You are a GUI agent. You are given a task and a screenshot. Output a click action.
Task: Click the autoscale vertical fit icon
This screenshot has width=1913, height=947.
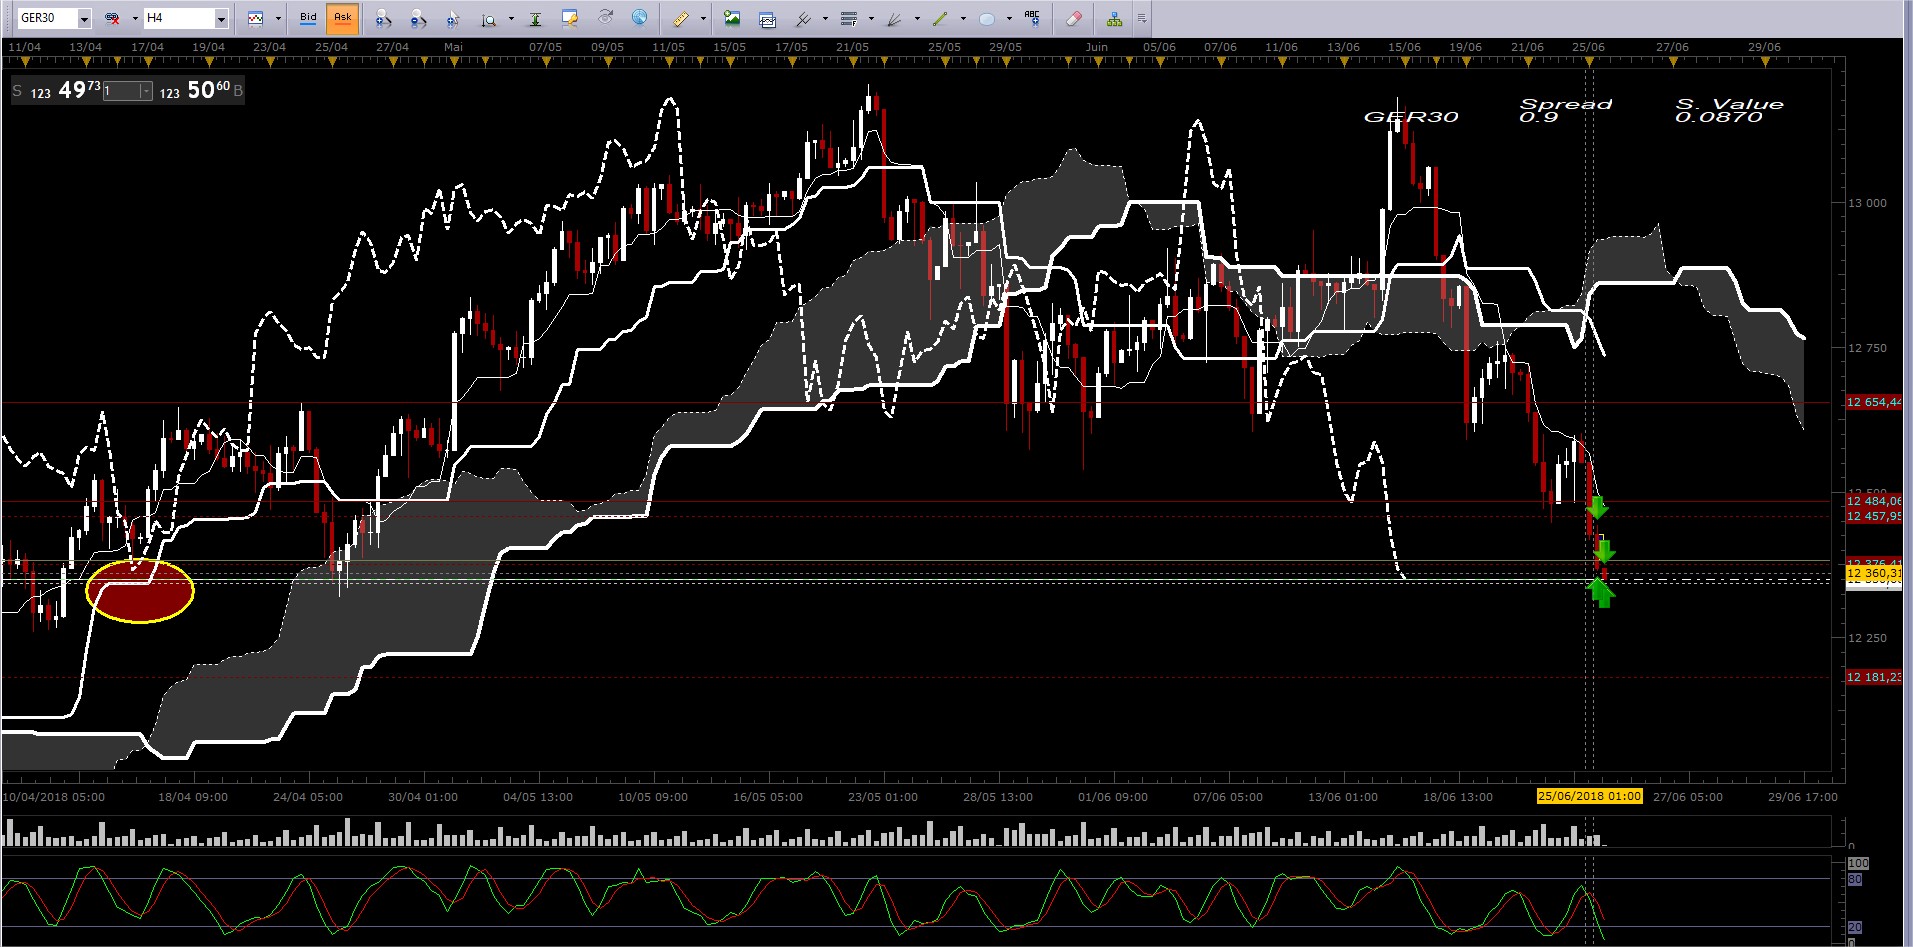535,18
